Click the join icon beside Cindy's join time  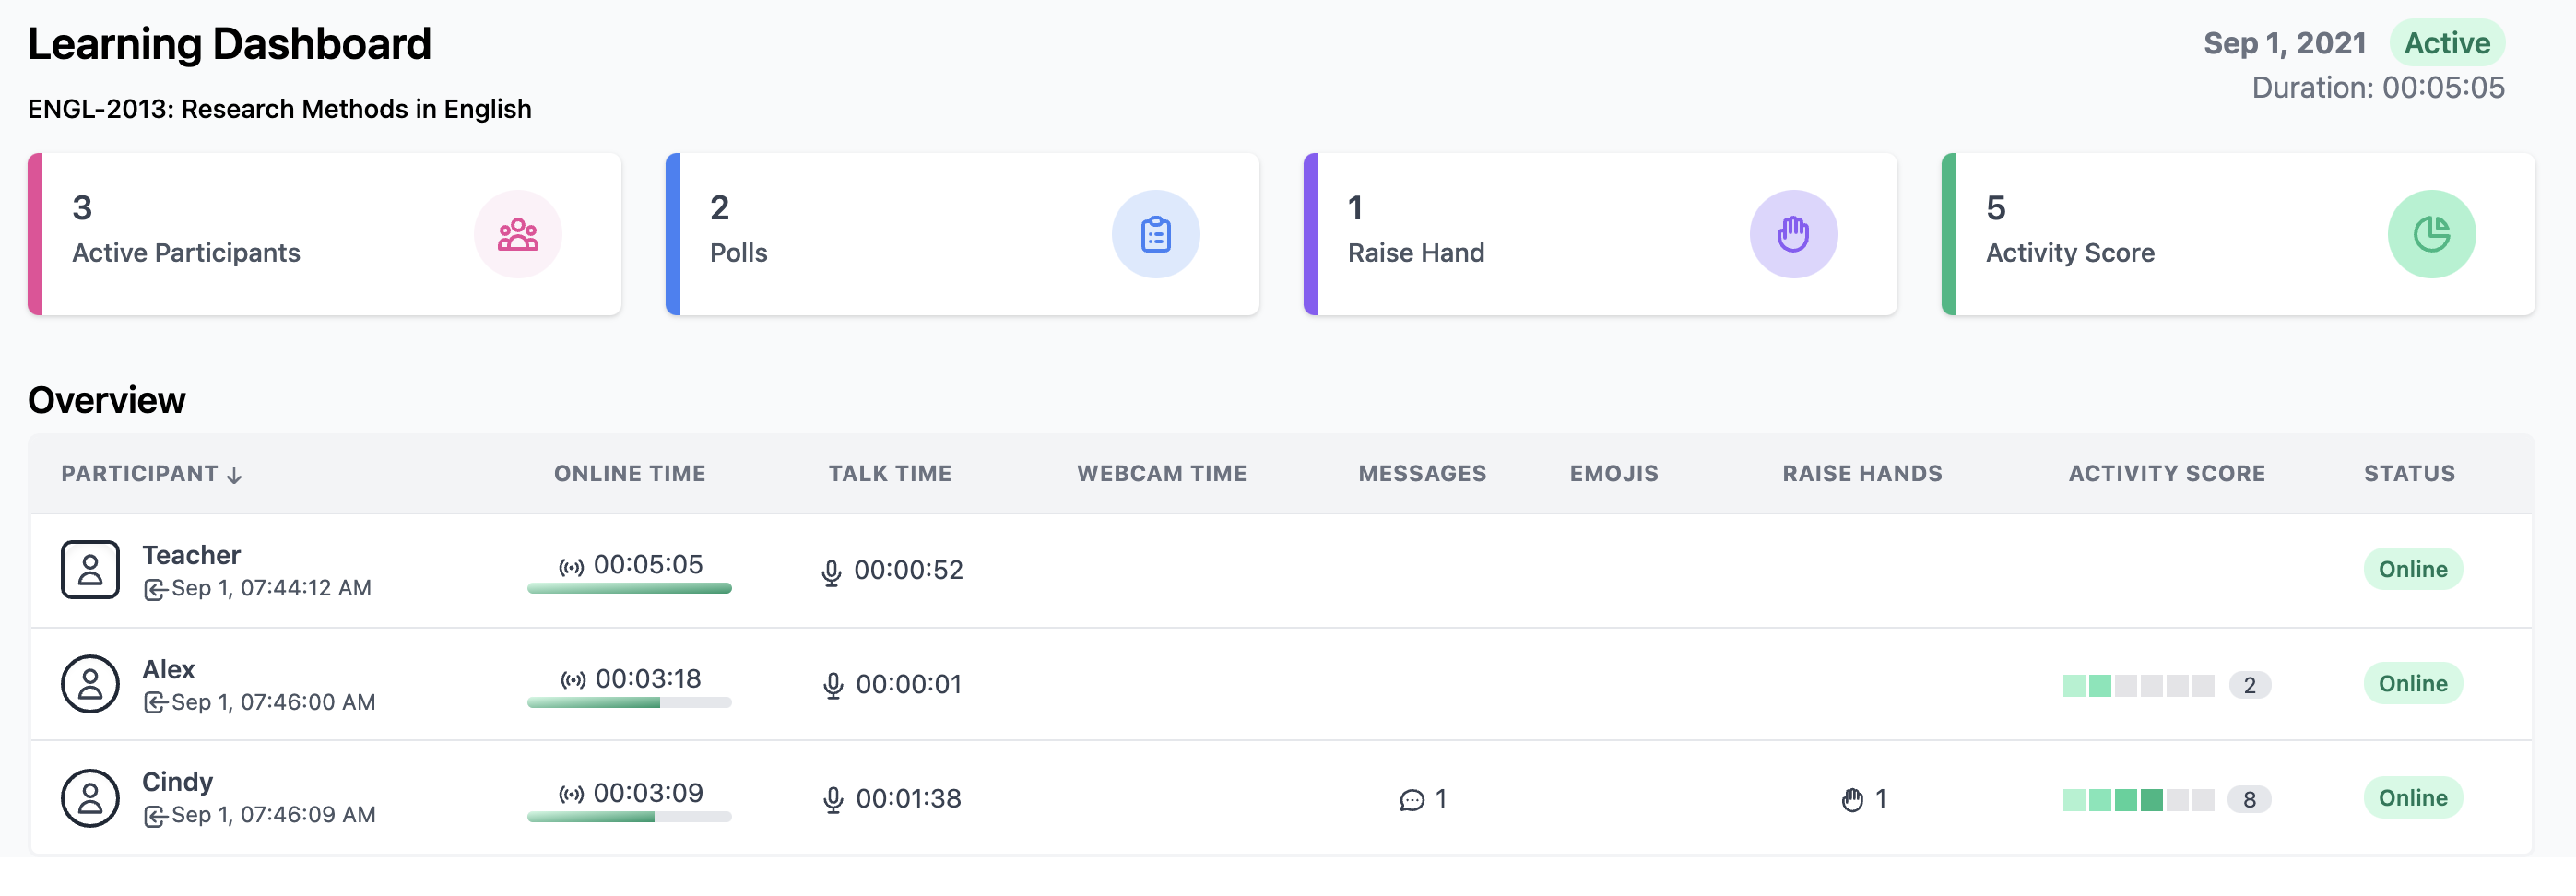pos(155,816)
